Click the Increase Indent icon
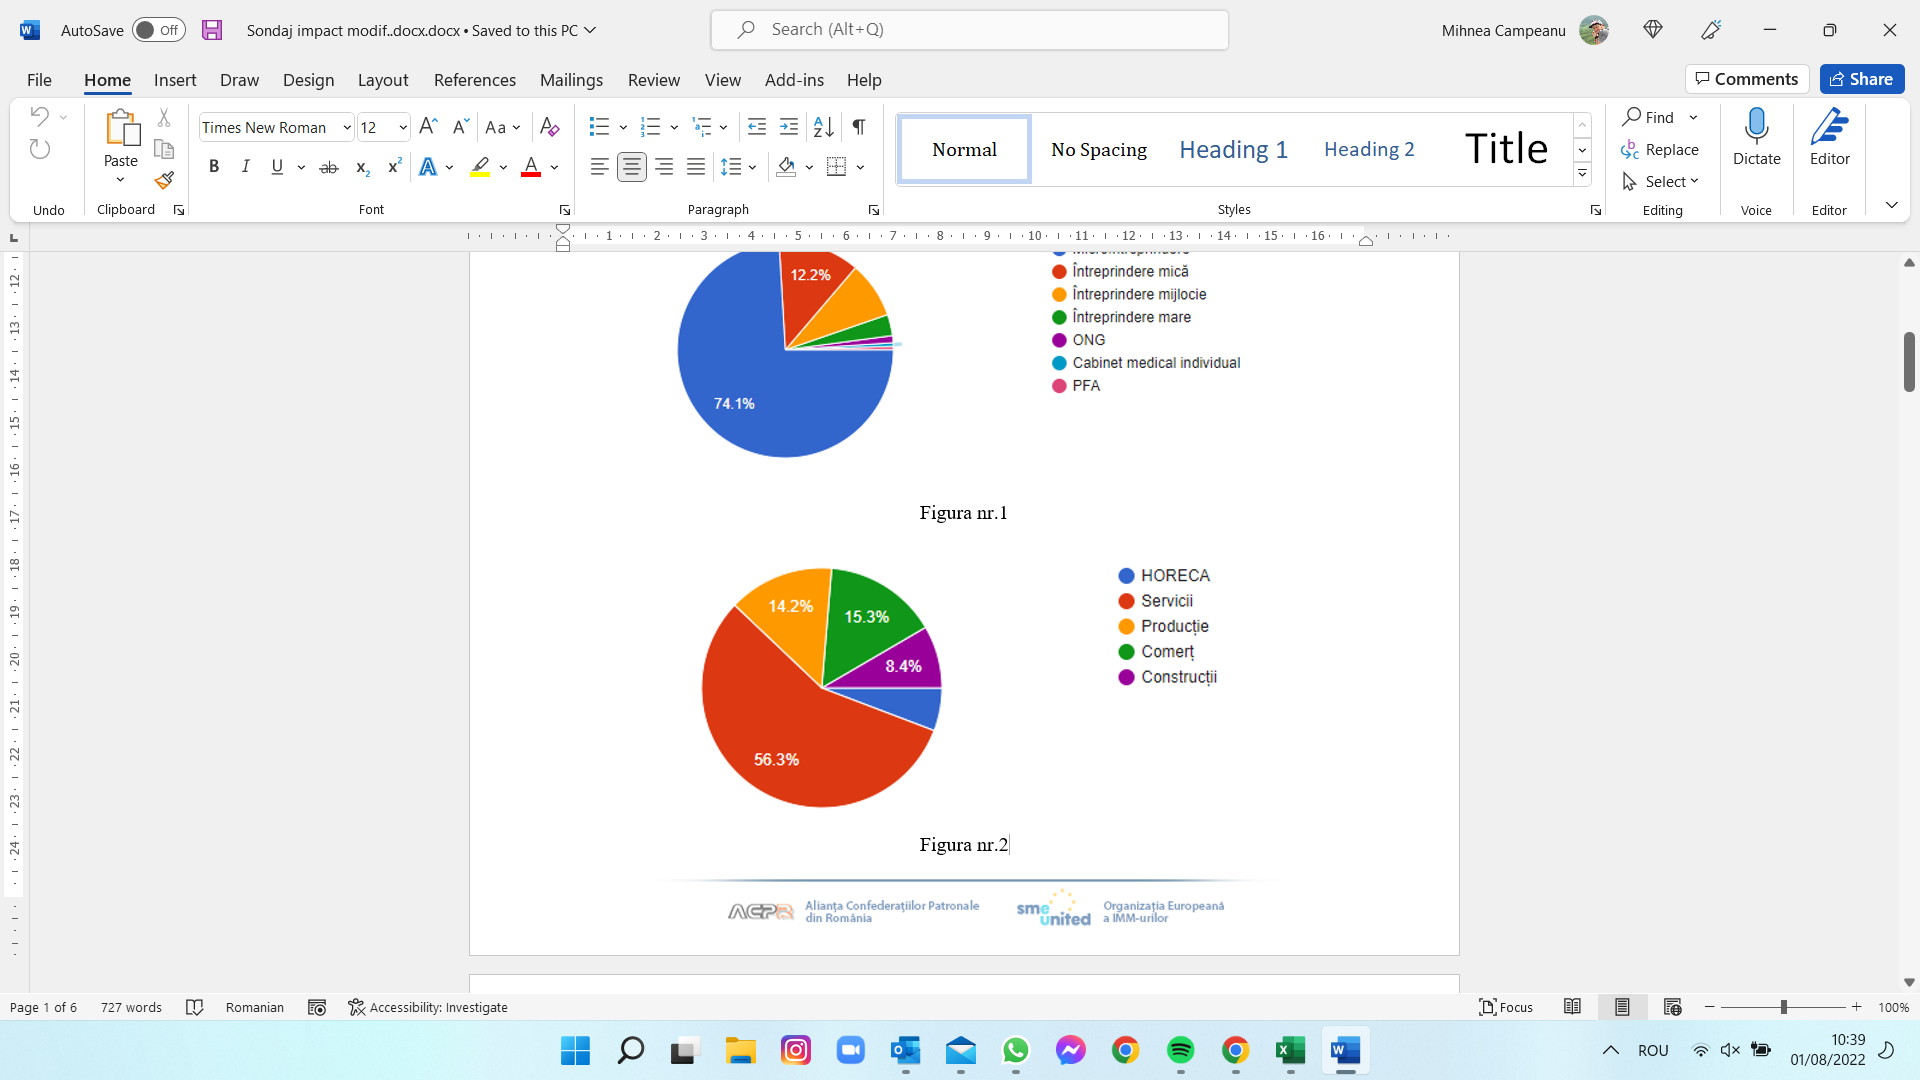Viewport: 1920px width, 1080px height. 789,127
